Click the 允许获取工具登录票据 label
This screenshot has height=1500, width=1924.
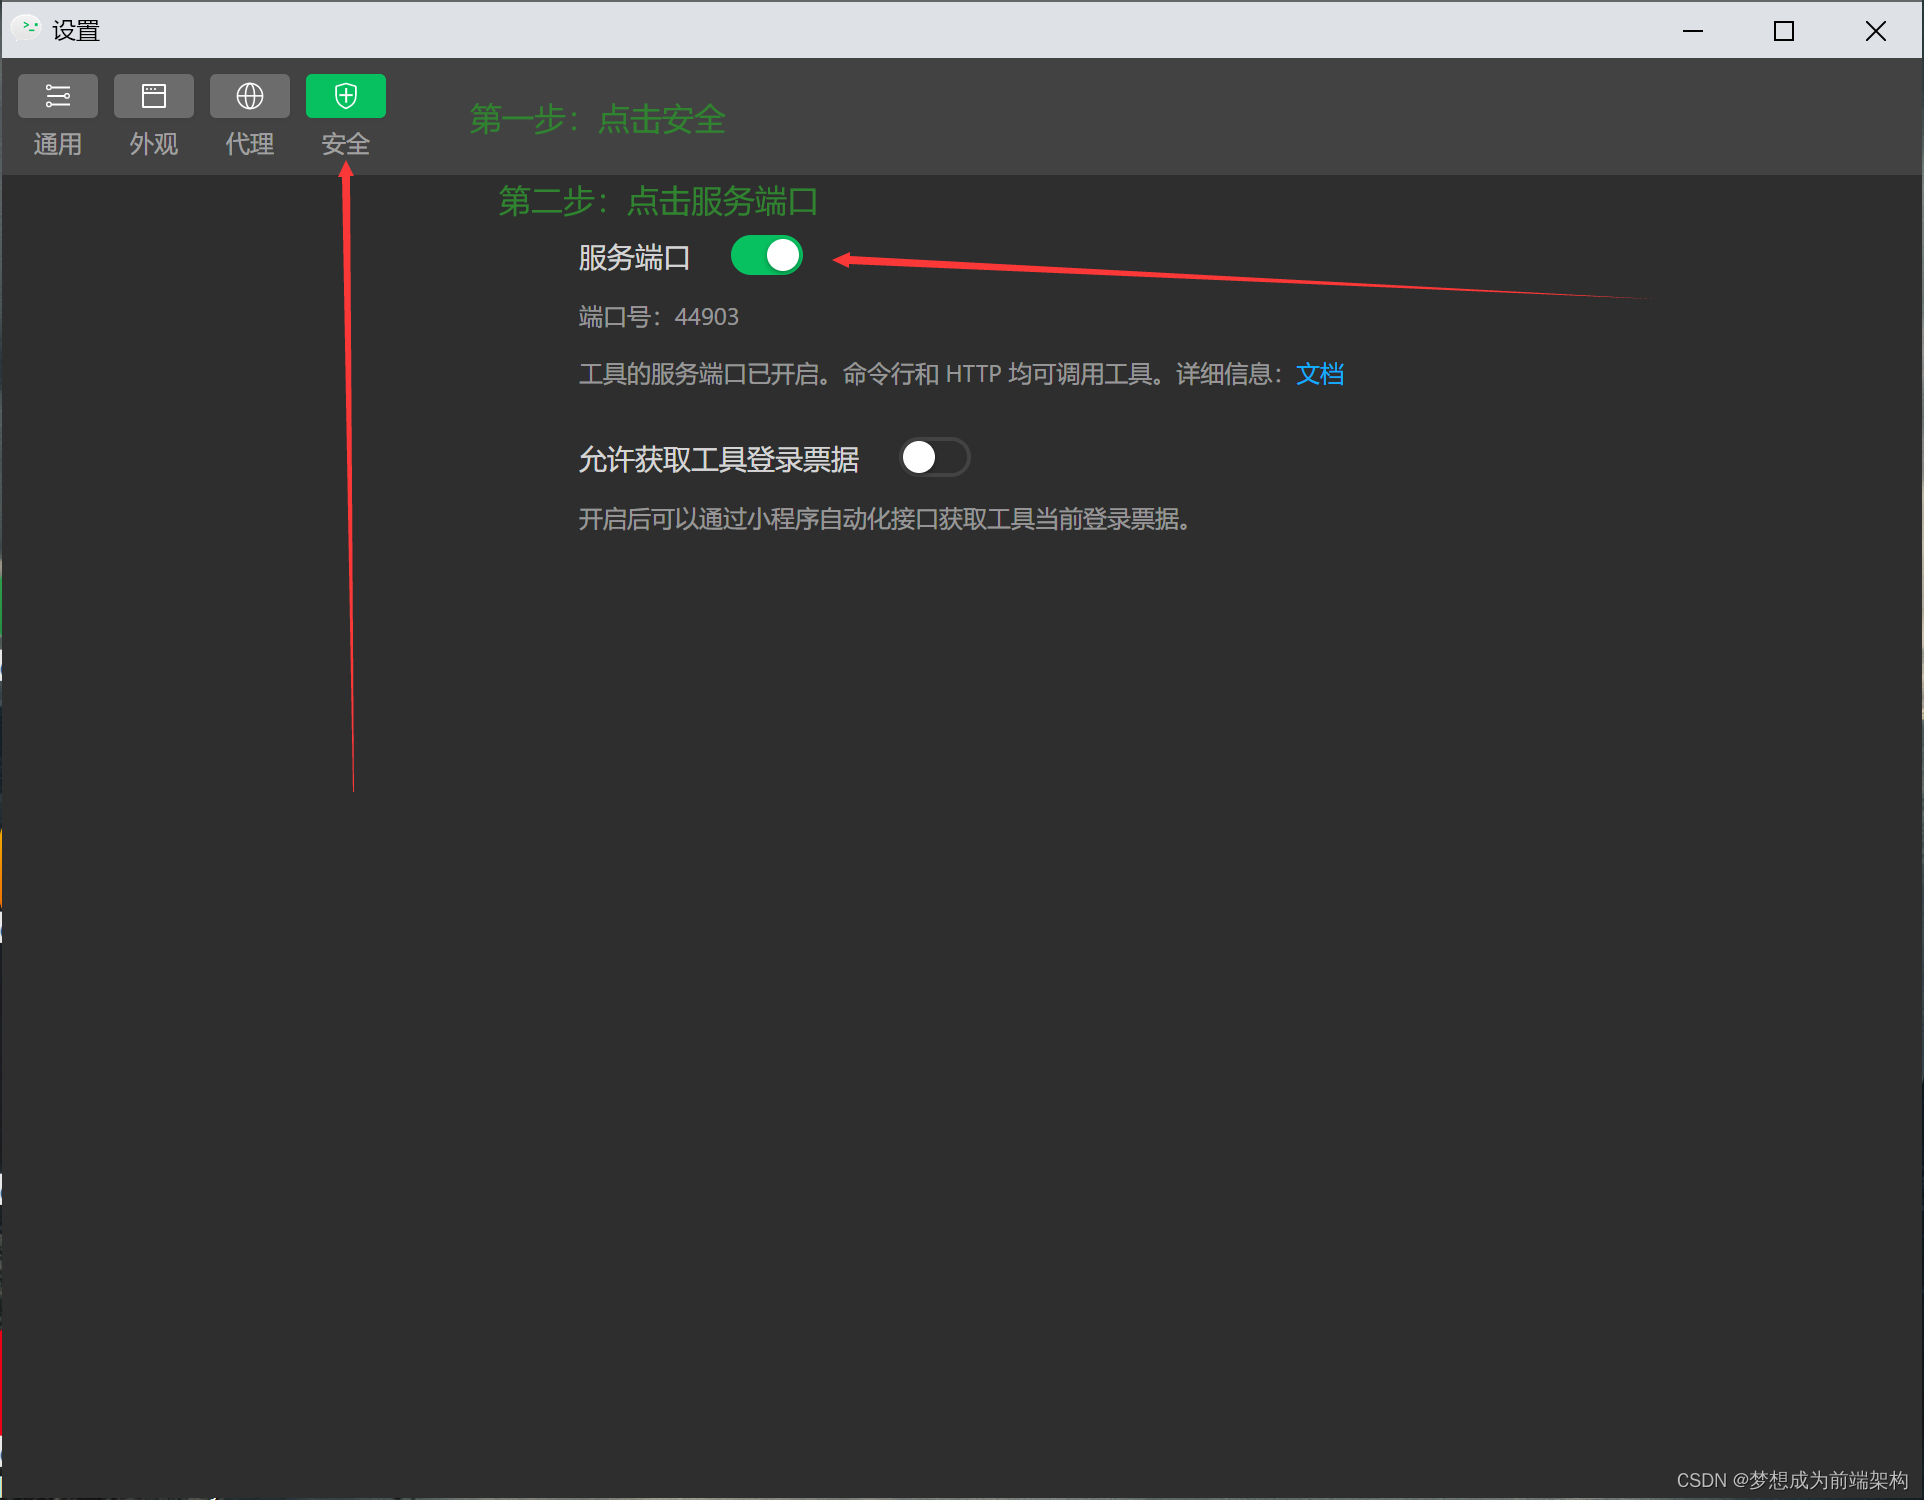click(718, 460)
